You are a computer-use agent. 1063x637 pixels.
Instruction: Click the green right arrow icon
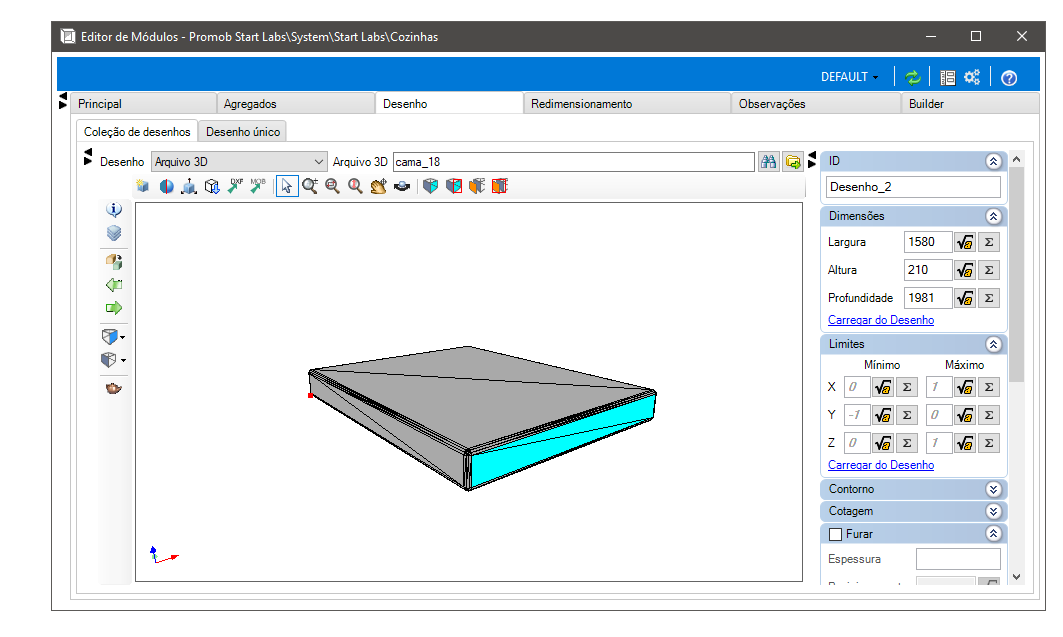coord(114,308)
